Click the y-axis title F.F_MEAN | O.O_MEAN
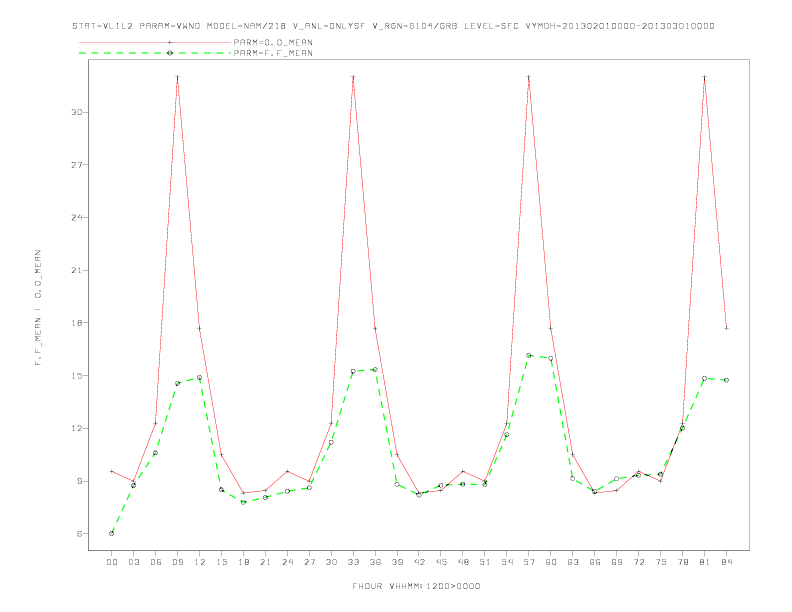 (38, 308)
